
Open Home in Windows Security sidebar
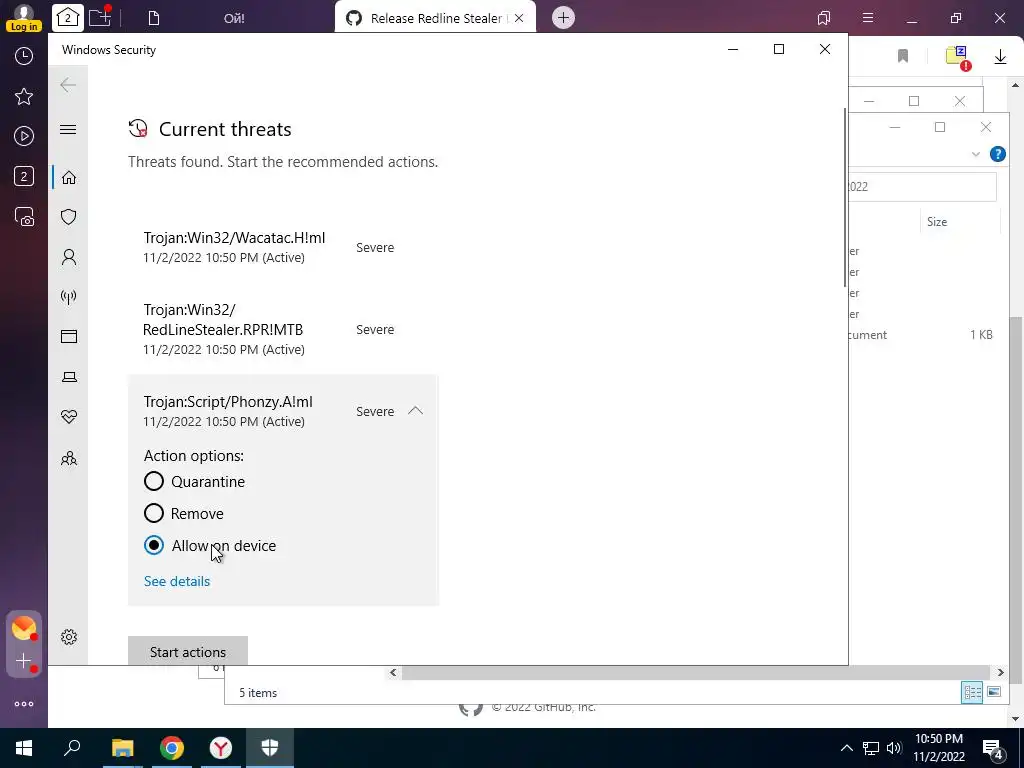pyautogui.click(x=69, y=178)
